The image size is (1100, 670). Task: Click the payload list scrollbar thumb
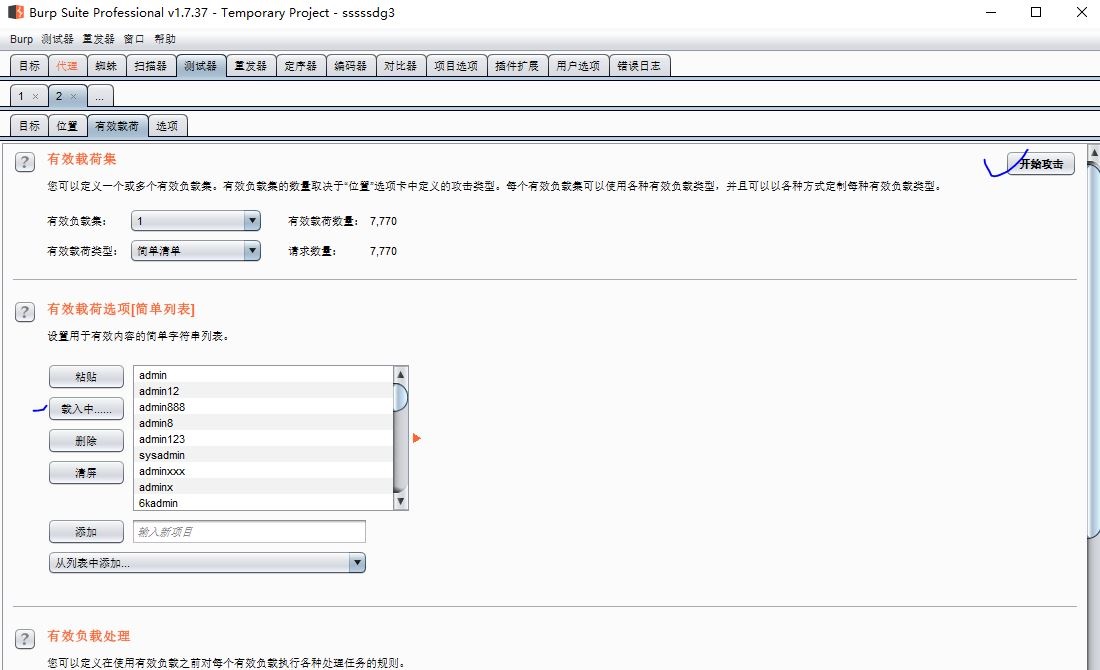(401, 397)
